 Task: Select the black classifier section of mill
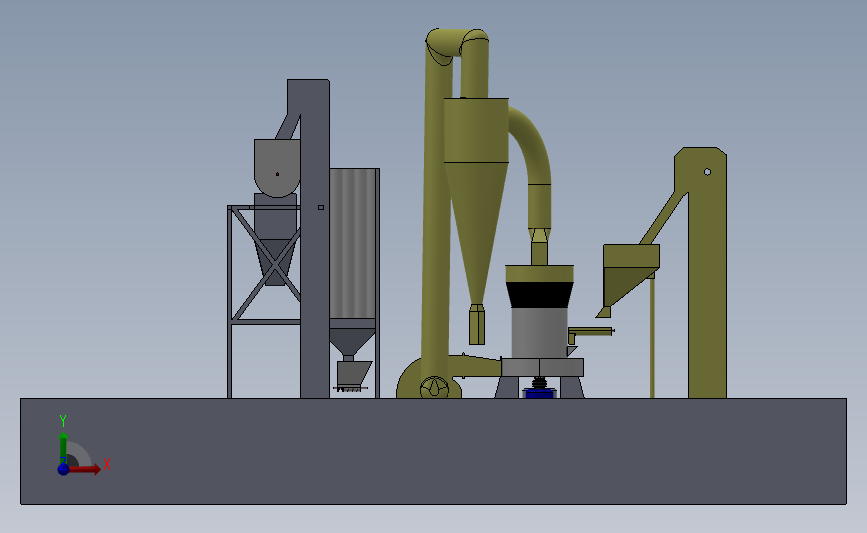coord(539,295)
